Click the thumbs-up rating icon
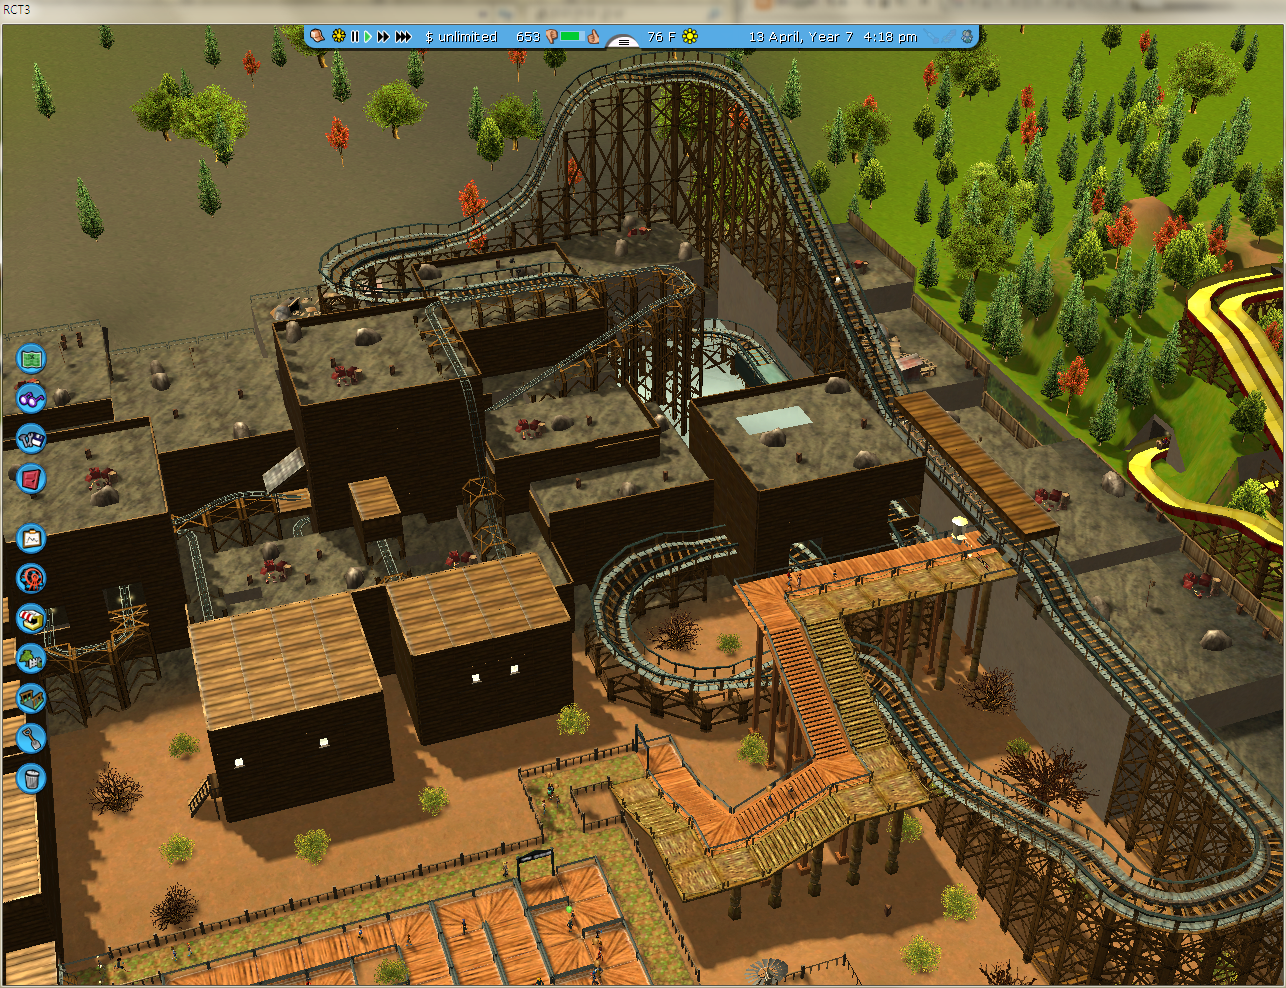This screenshot has height=988, width=1286. pyautogui.click(x=593, y=36)
